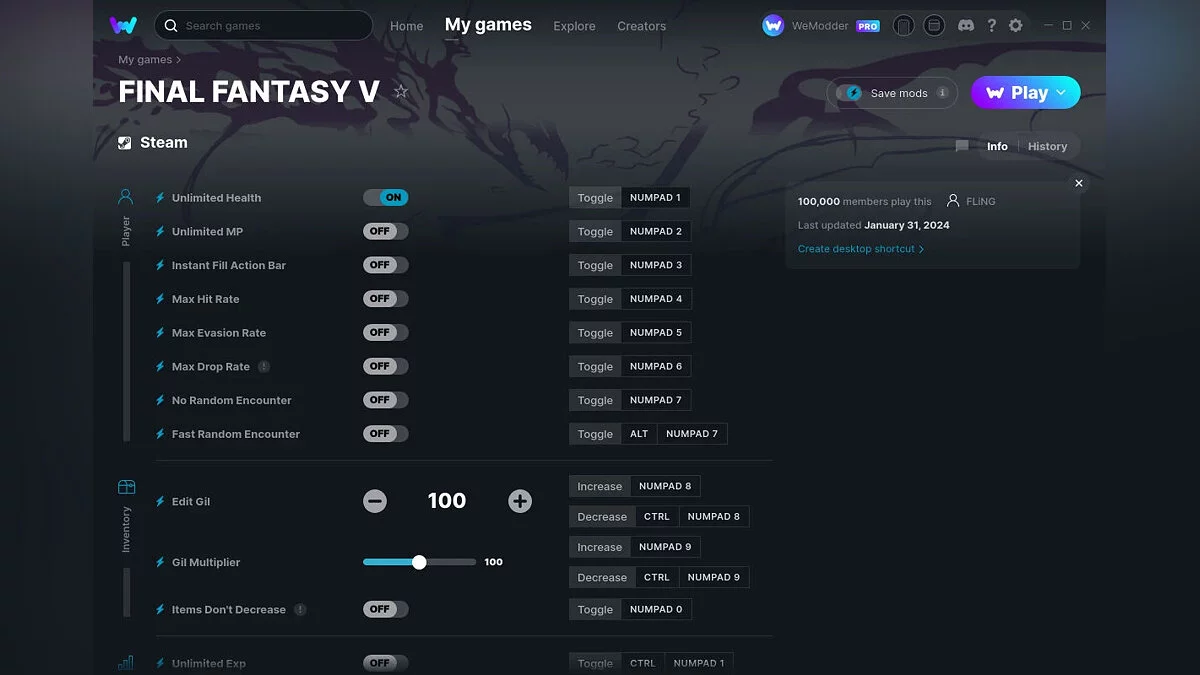Open the Discord community icon

click(966, 25)
